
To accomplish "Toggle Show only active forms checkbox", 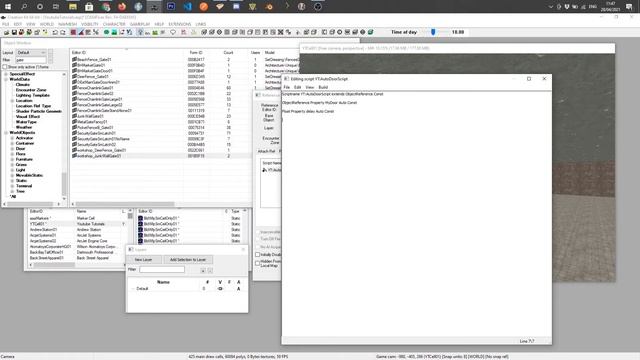I will [x=5, y=67].
